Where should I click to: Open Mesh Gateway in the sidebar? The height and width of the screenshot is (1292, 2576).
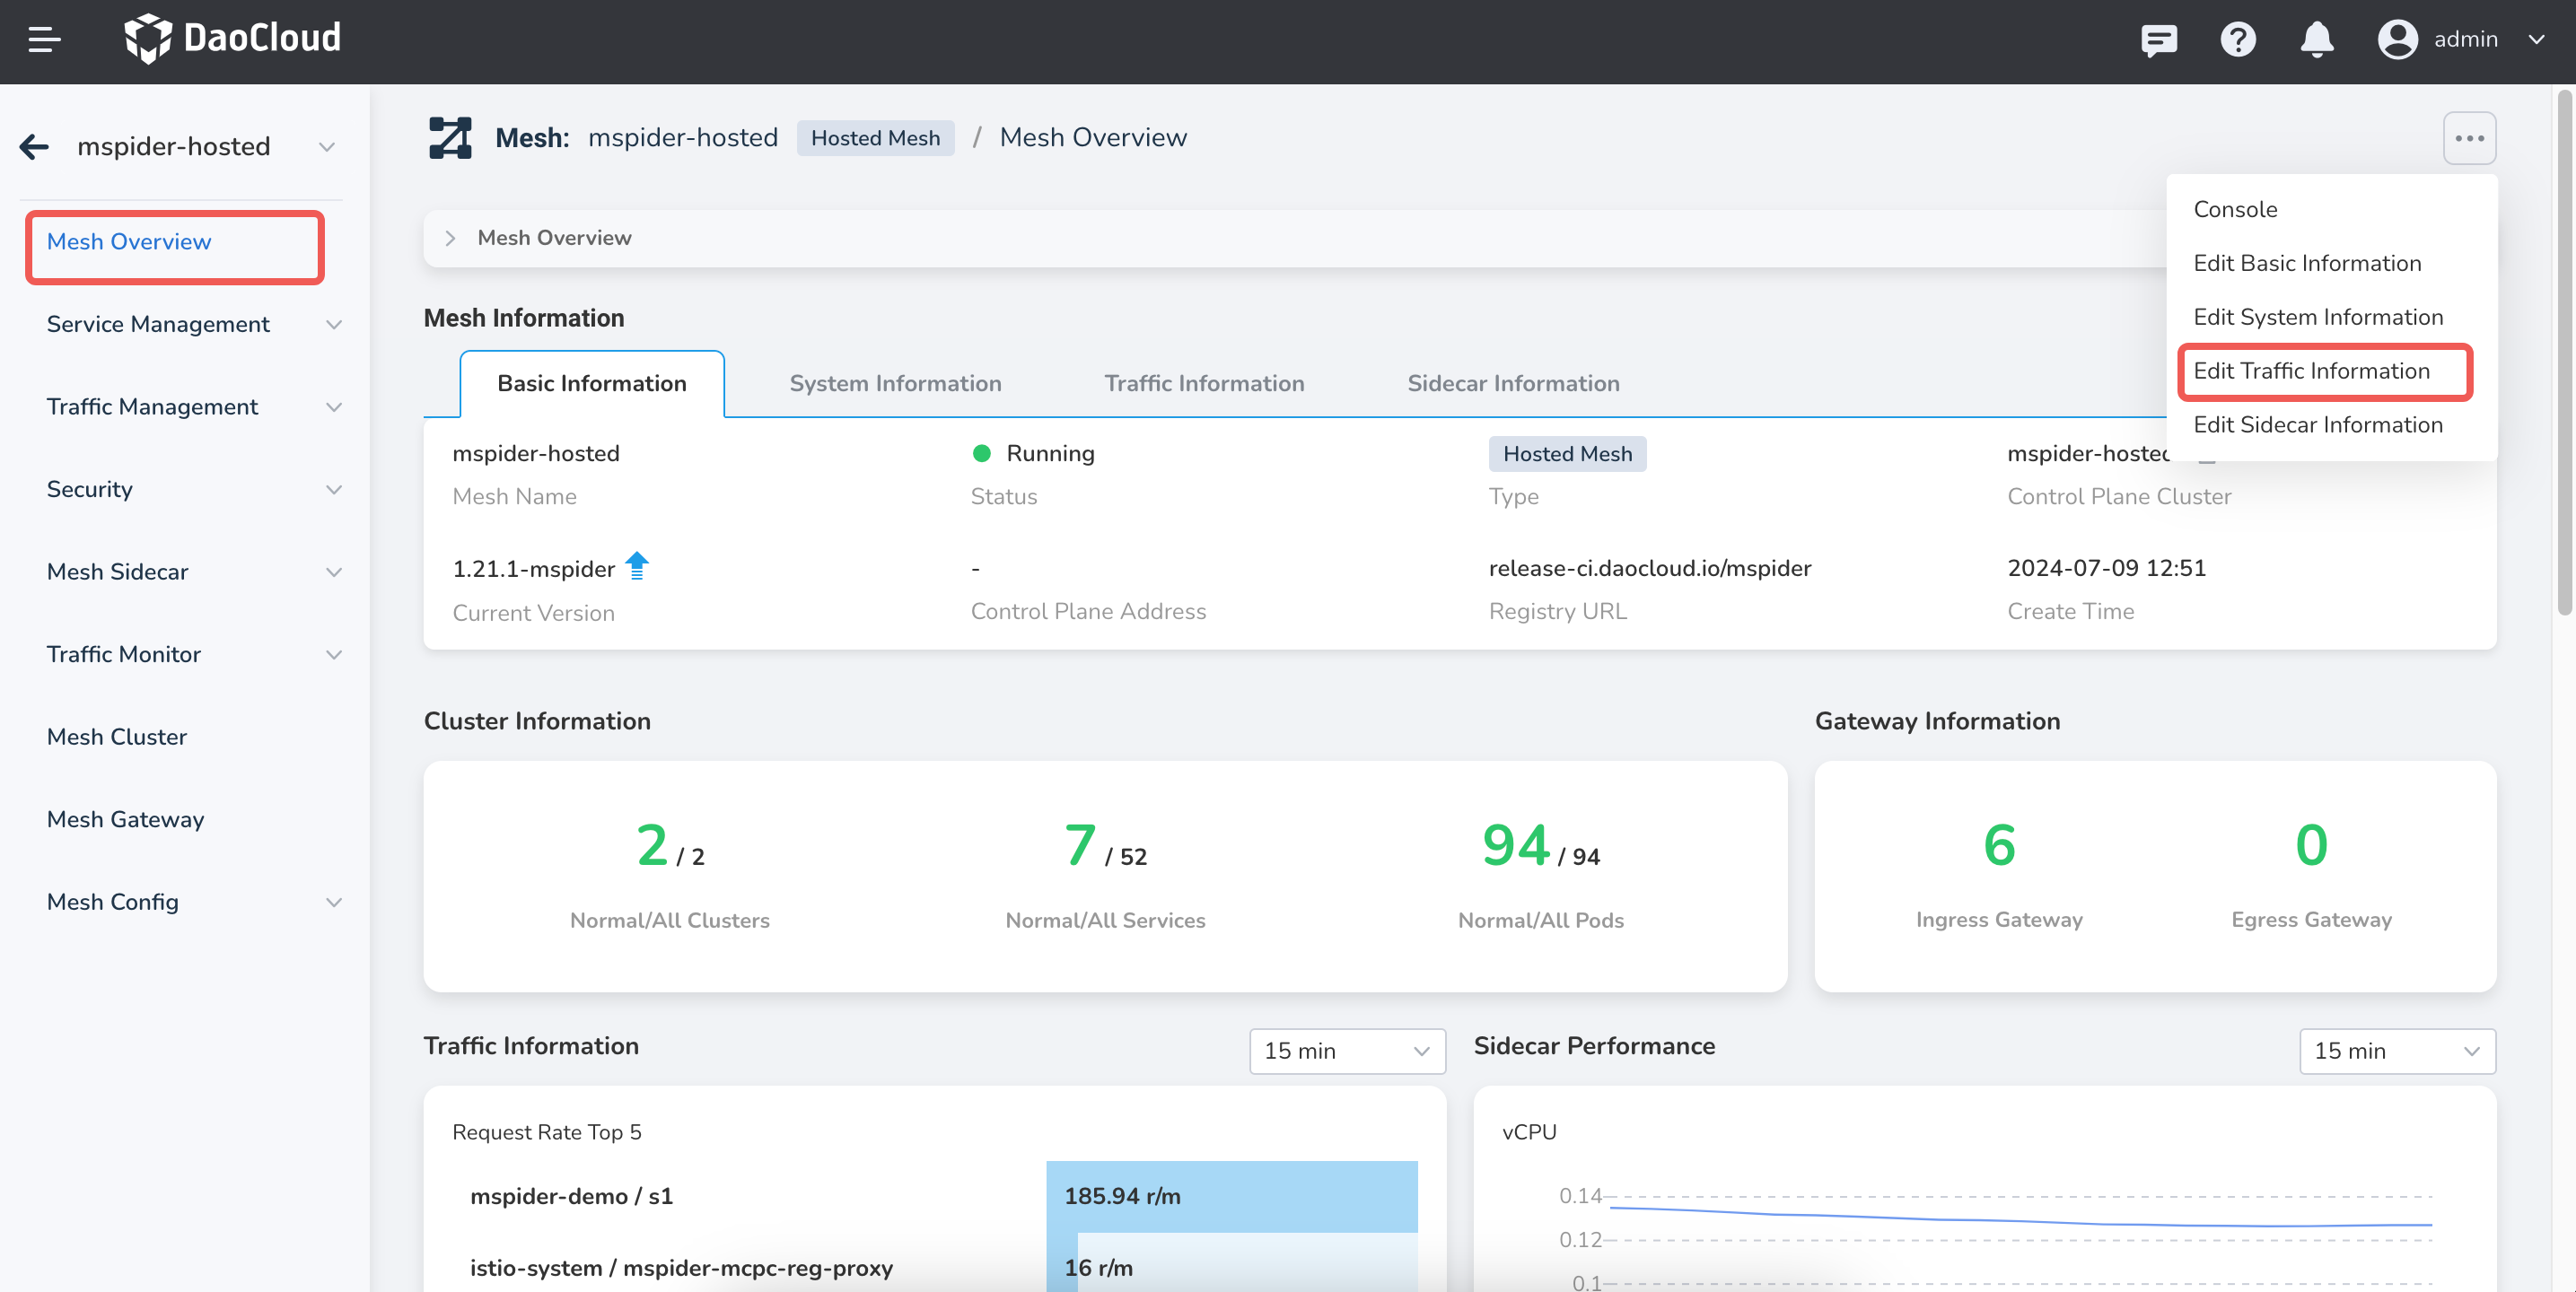point(125,819)
